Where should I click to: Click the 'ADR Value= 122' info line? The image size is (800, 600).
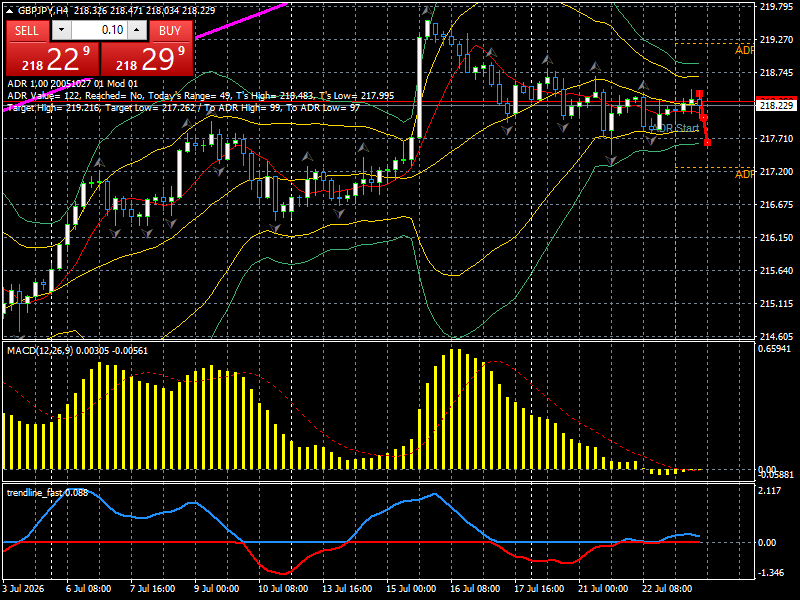tap(201, 96)
